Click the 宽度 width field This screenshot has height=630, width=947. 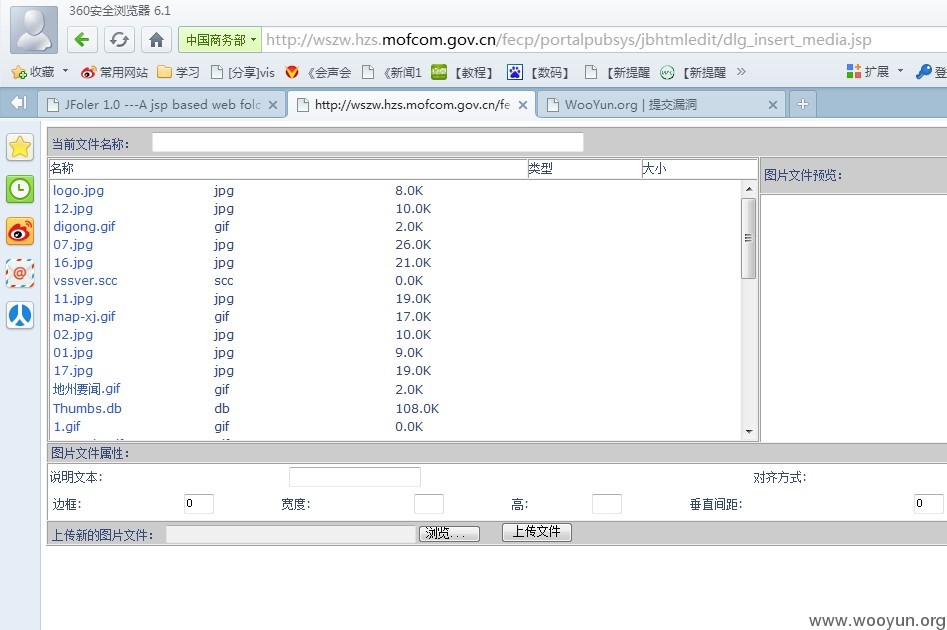point(429,503)
